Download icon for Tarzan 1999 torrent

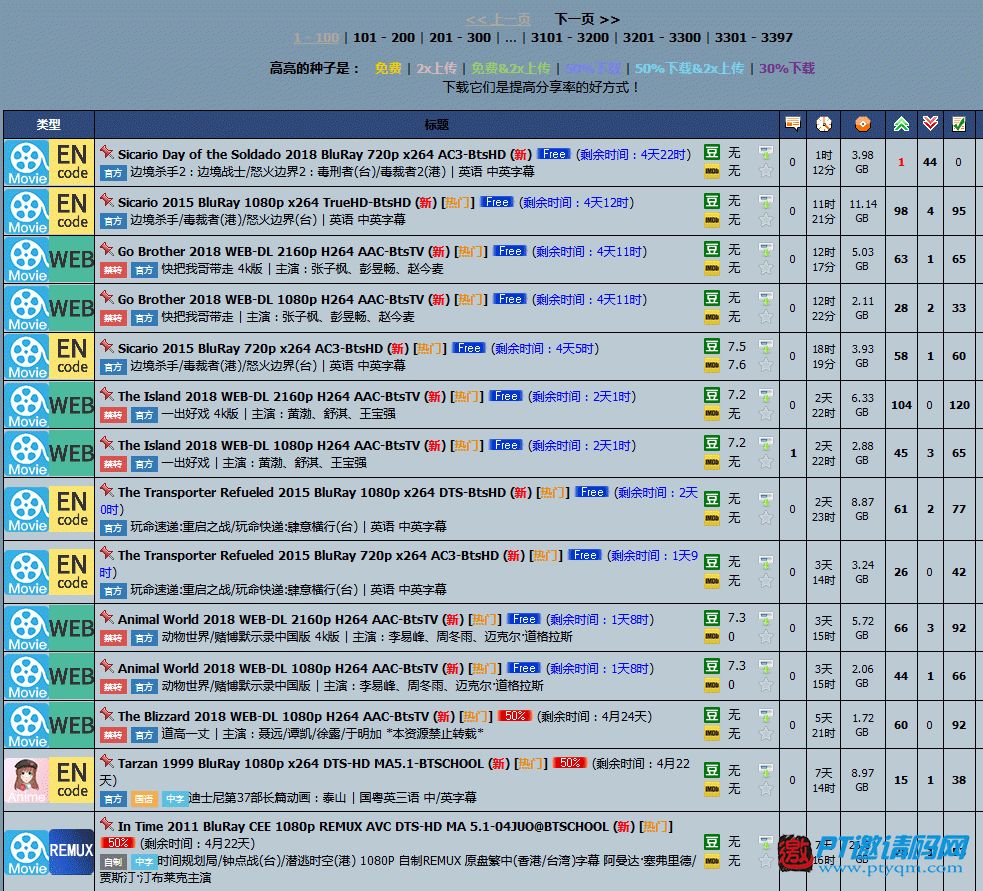(x=765, y=769)
